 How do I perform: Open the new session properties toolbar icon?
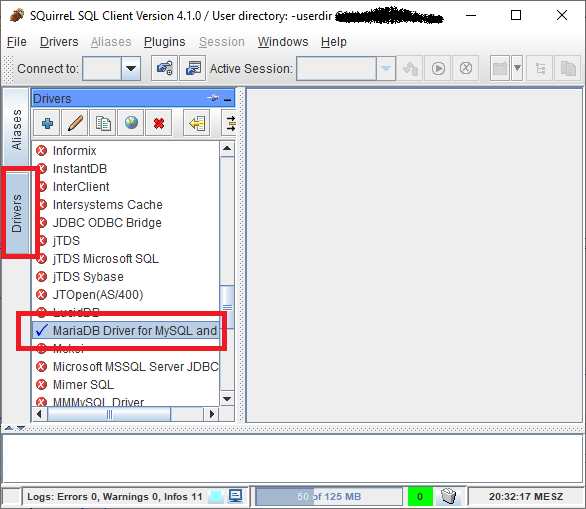tap(193, 68)
